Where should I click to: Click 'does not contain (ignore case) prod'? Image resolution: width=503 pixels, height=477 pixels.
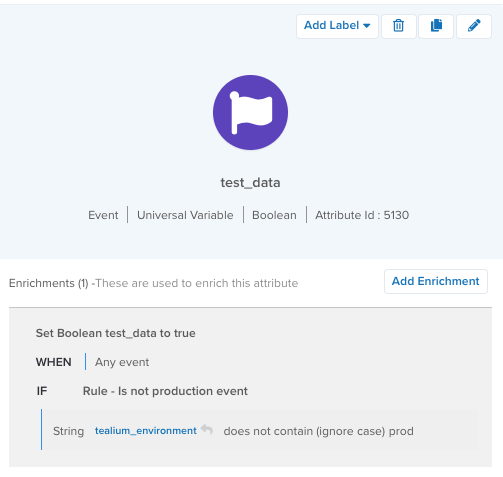[318, 431]
